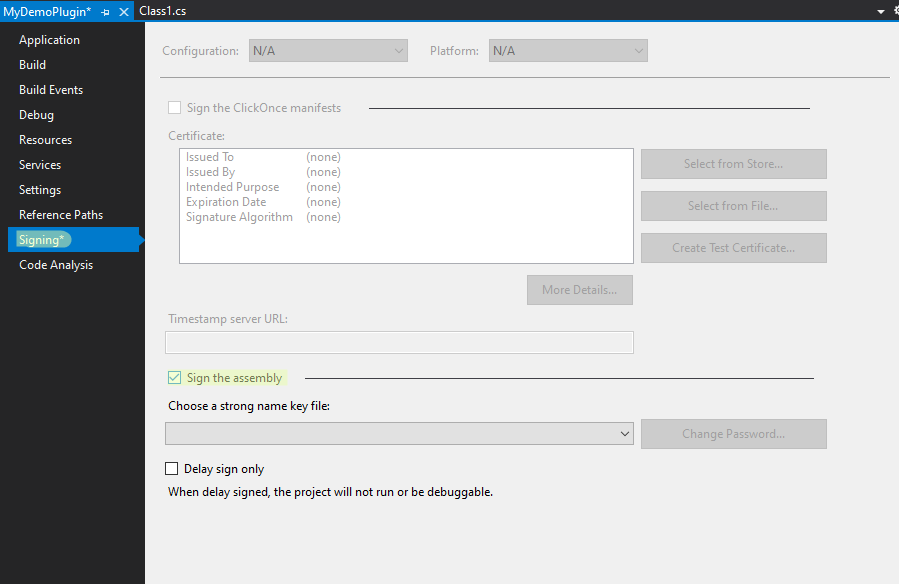The height and width of the screenshot is (584, 899).
Task: Enable Sign the ClickOnce manifests
Action: tap(175, 107)
